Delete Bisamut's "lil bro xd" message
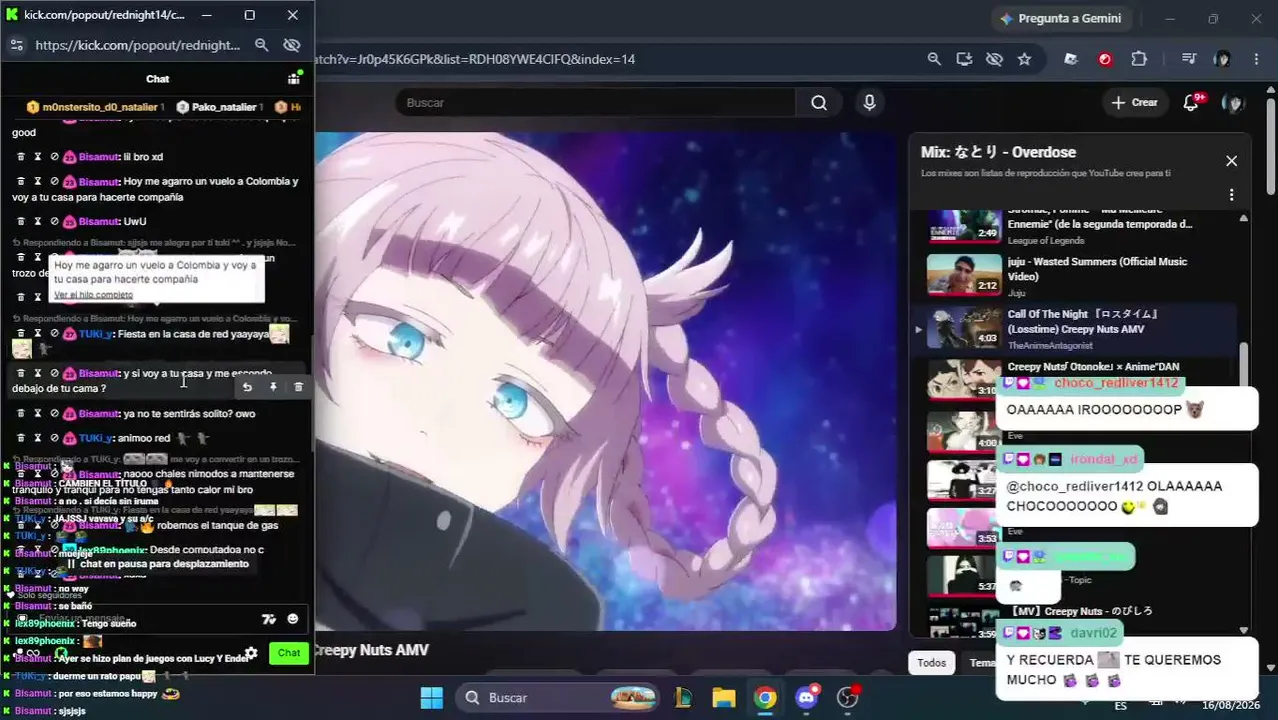Image resolution: width=1278 pixels, height=720 pixels. tap(20, 157)
